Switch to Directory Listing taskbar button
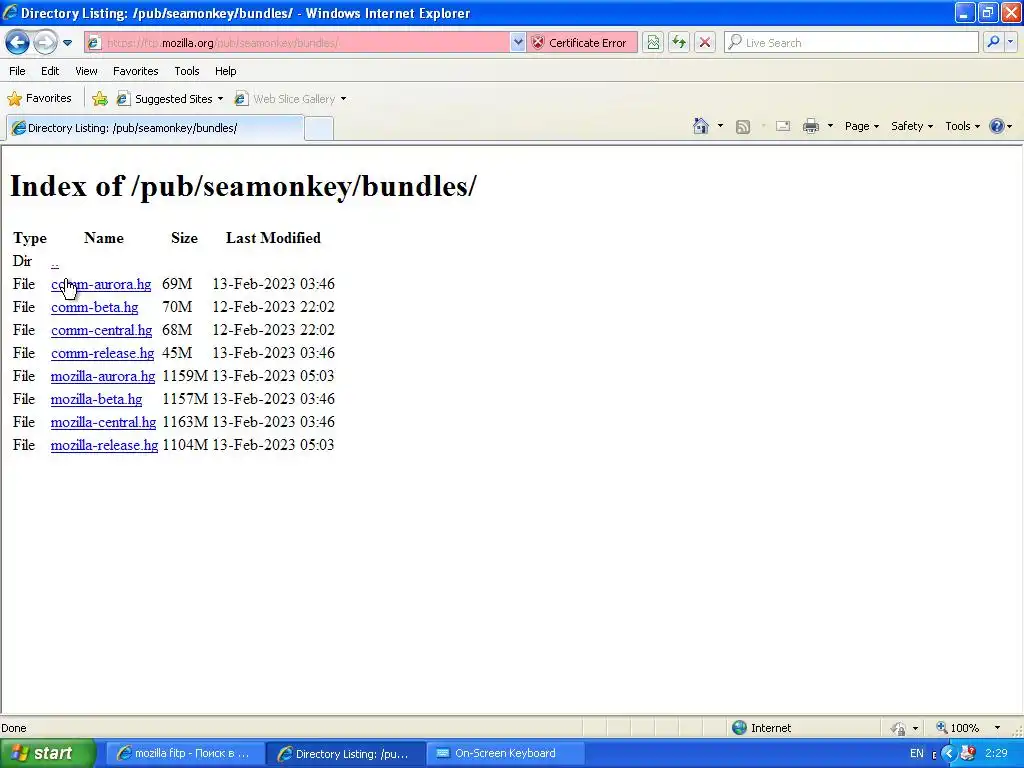1024x768 pixels. pyautogui.click(x=345, y=753)
